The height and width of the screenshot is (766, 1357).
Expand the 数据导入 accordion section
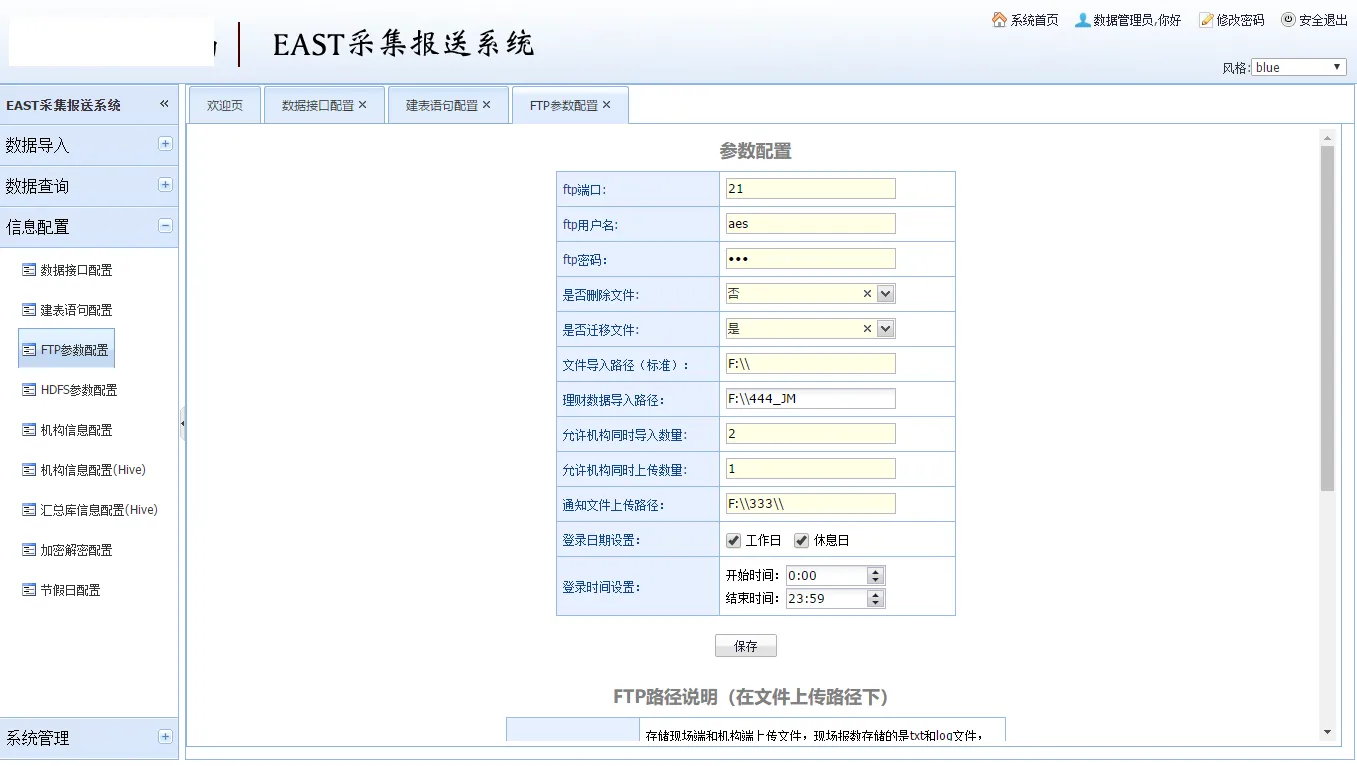tap(165, 144)
